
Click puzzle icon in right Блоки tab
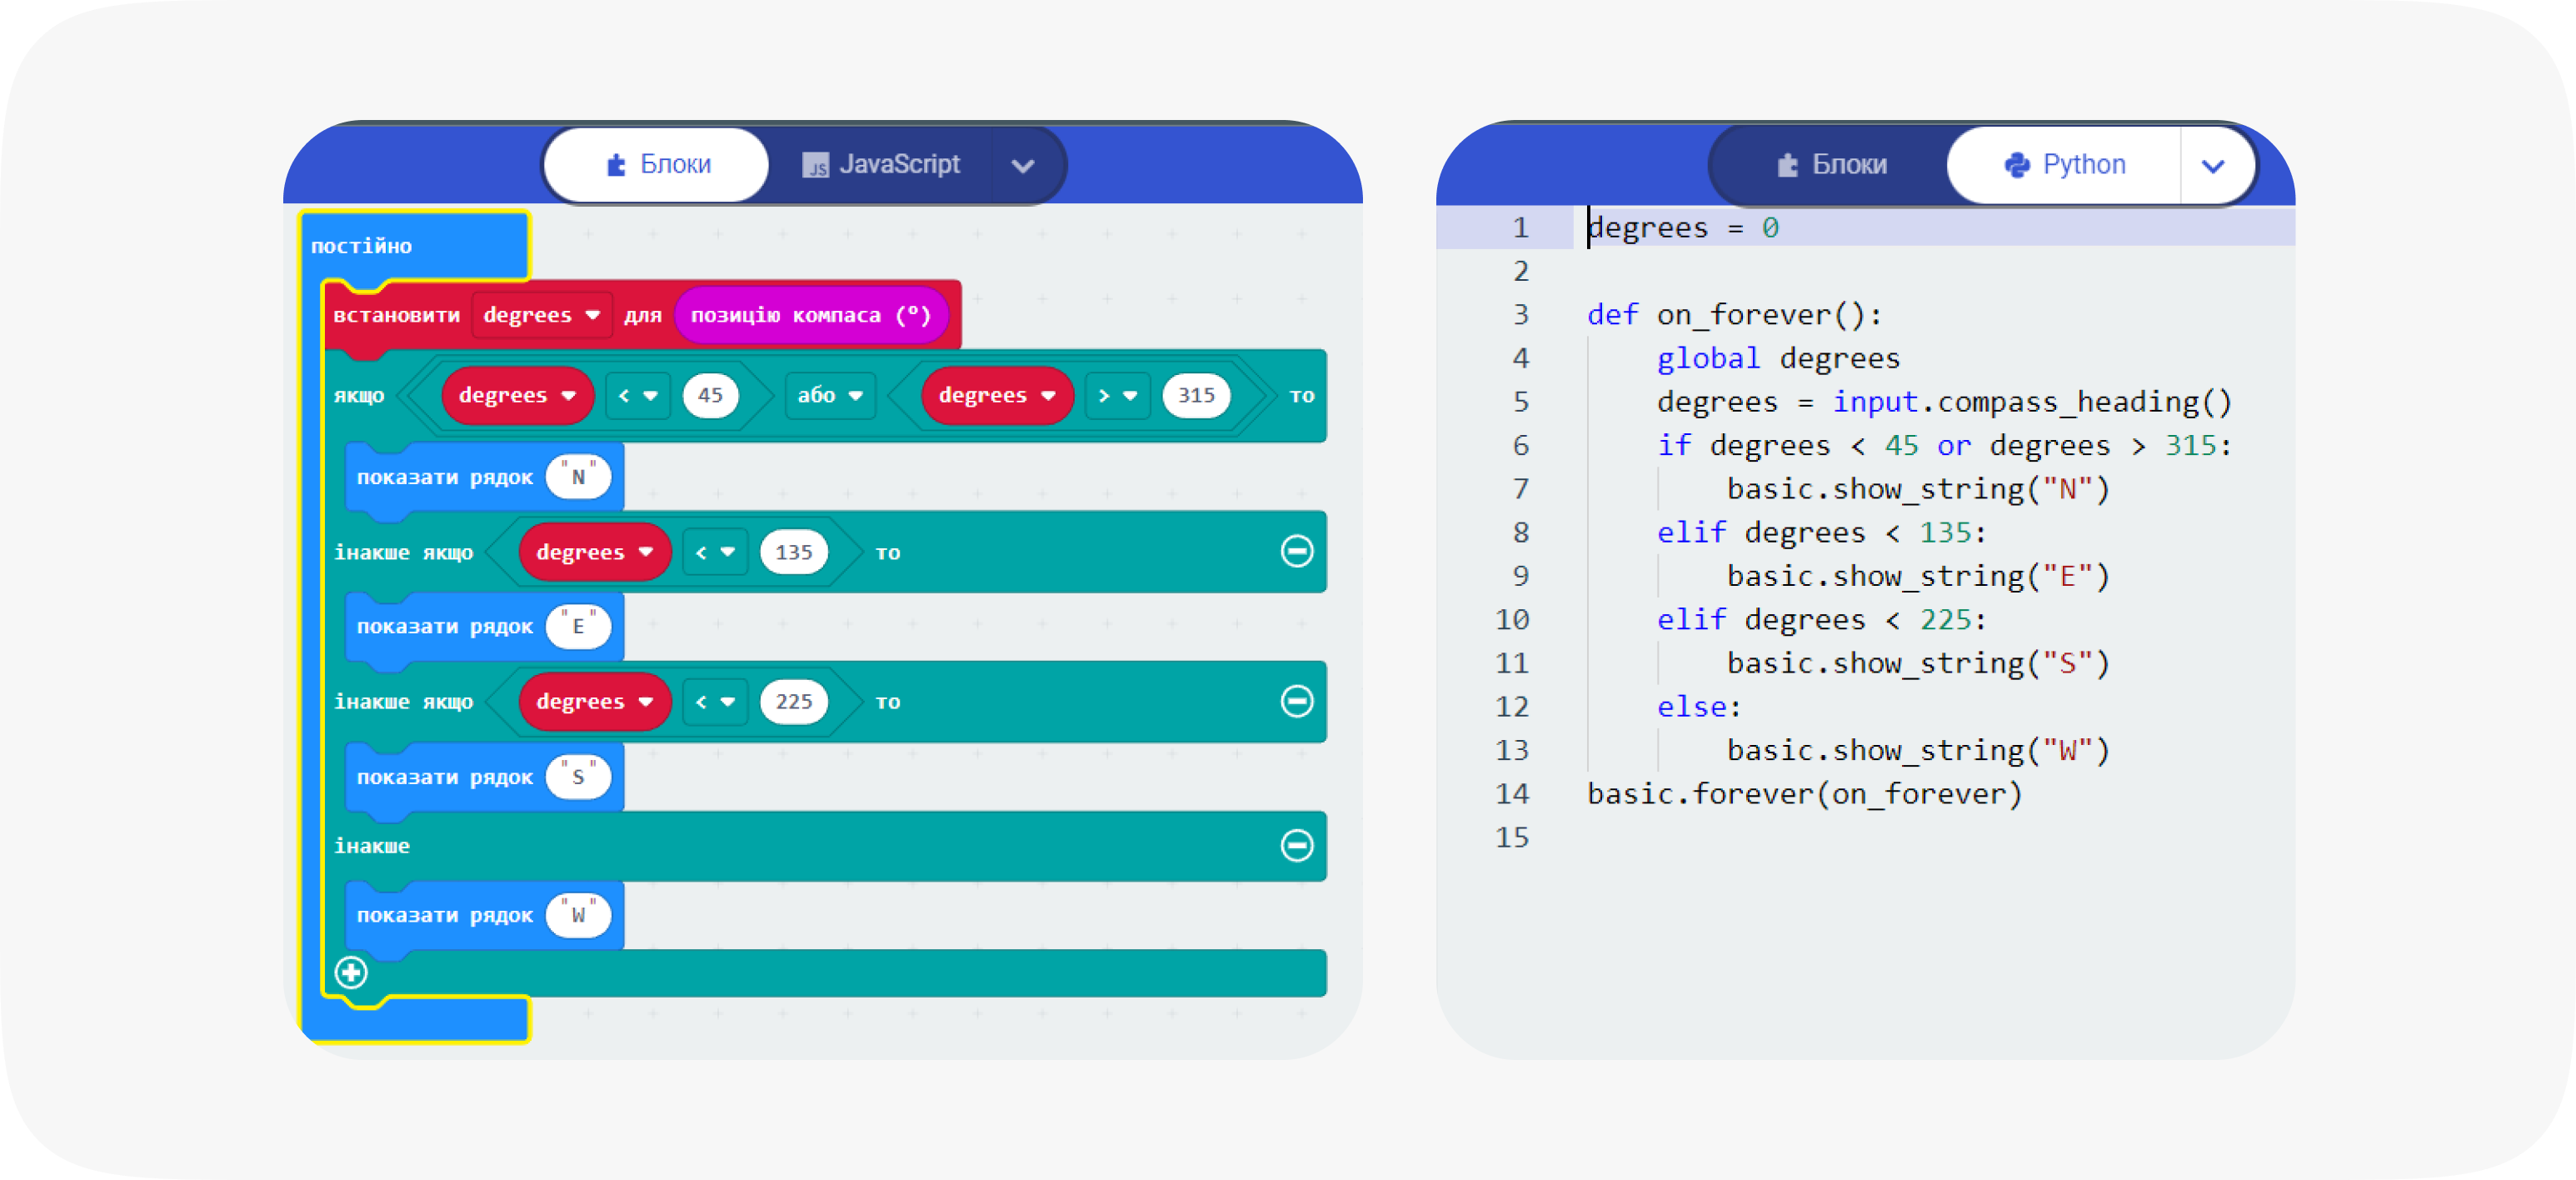point(1787,165)
